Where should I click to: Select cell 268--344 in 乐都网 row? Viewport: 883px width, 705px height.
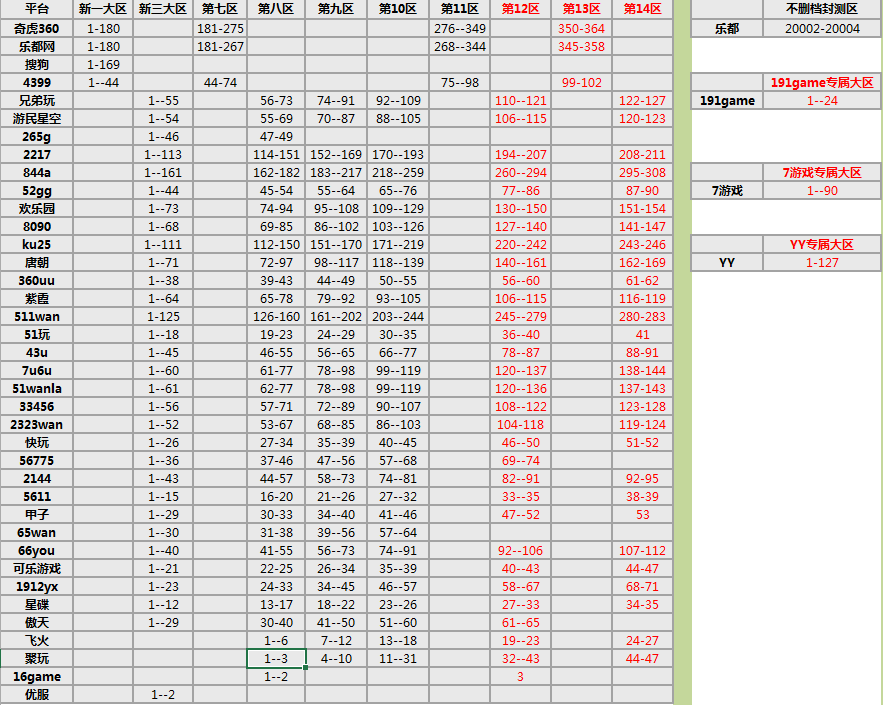460,46
